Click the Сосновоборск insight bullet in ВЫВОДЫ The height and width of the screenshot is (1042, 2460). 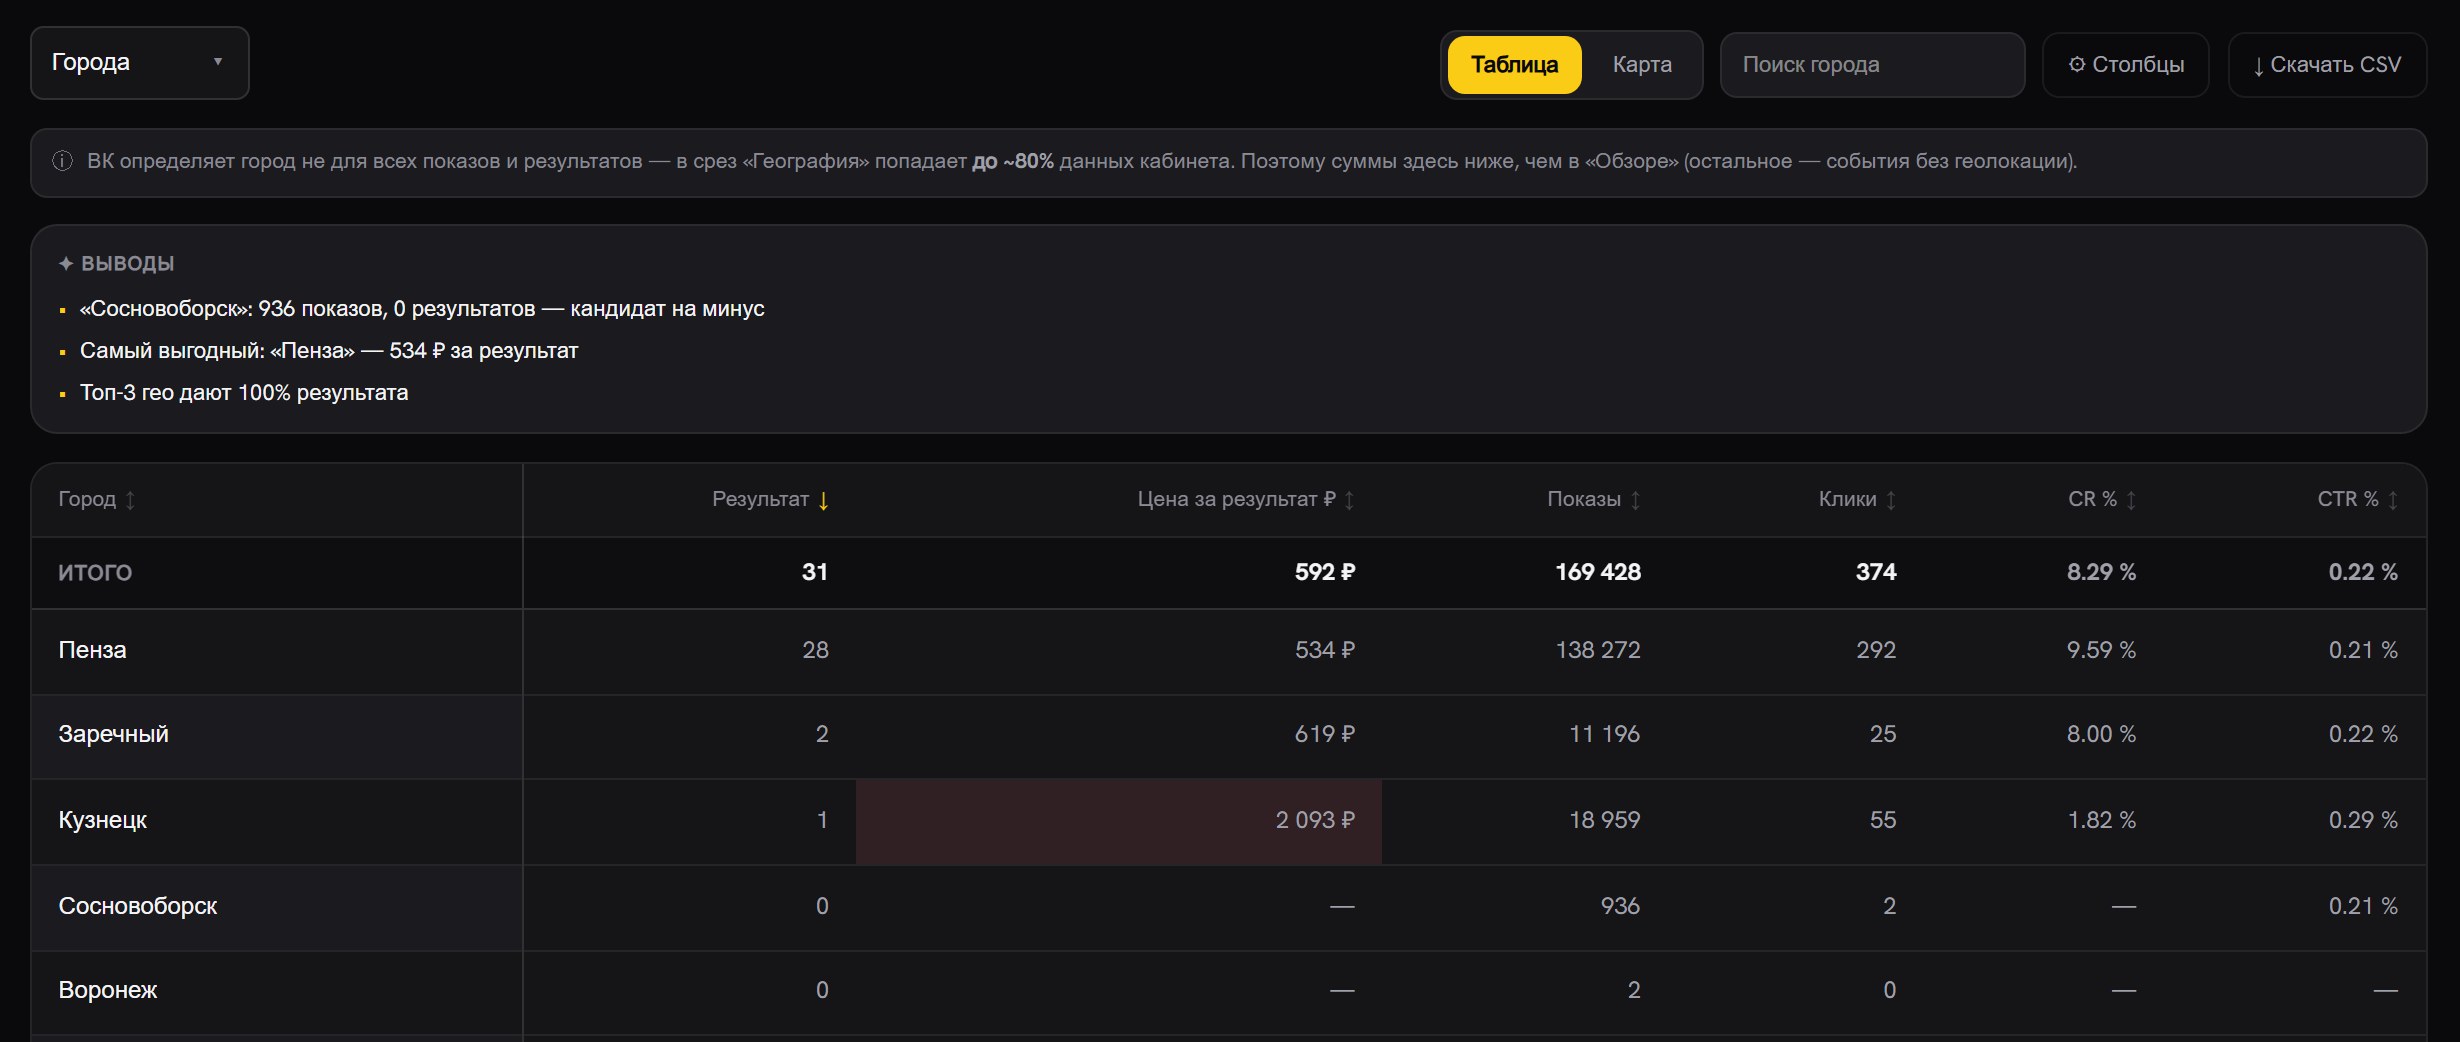point(422,310)
